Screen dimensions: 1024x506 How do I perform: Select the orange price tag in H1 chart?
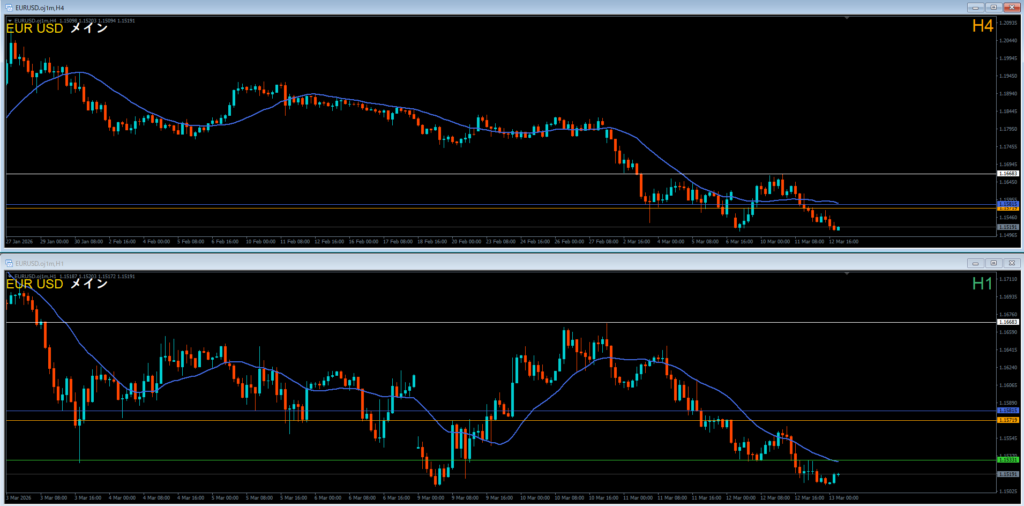coord(1008,420)
